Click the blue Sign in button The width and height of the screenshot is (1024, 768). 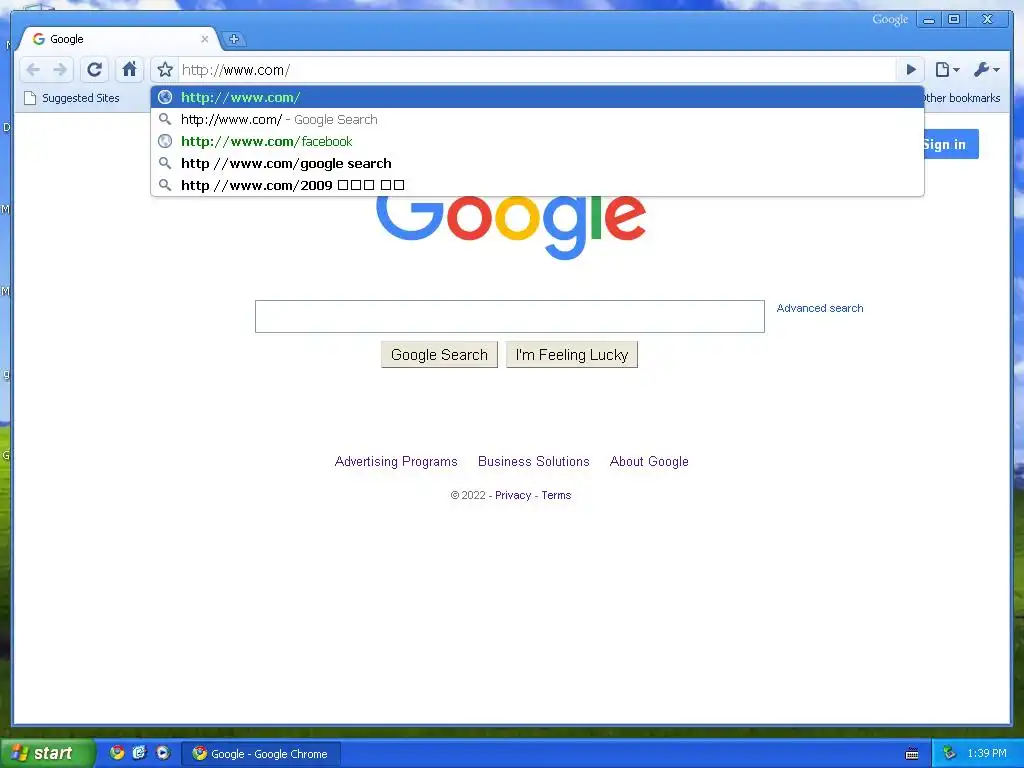point(951,144)
